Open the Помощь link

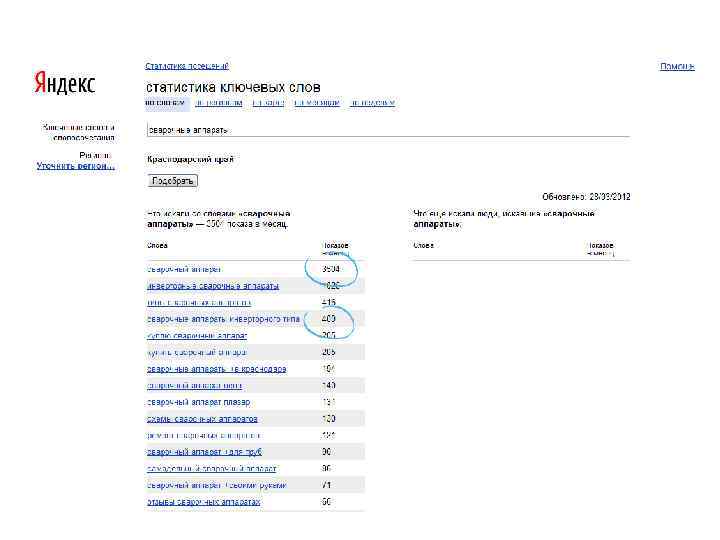(x=677, y=67)
